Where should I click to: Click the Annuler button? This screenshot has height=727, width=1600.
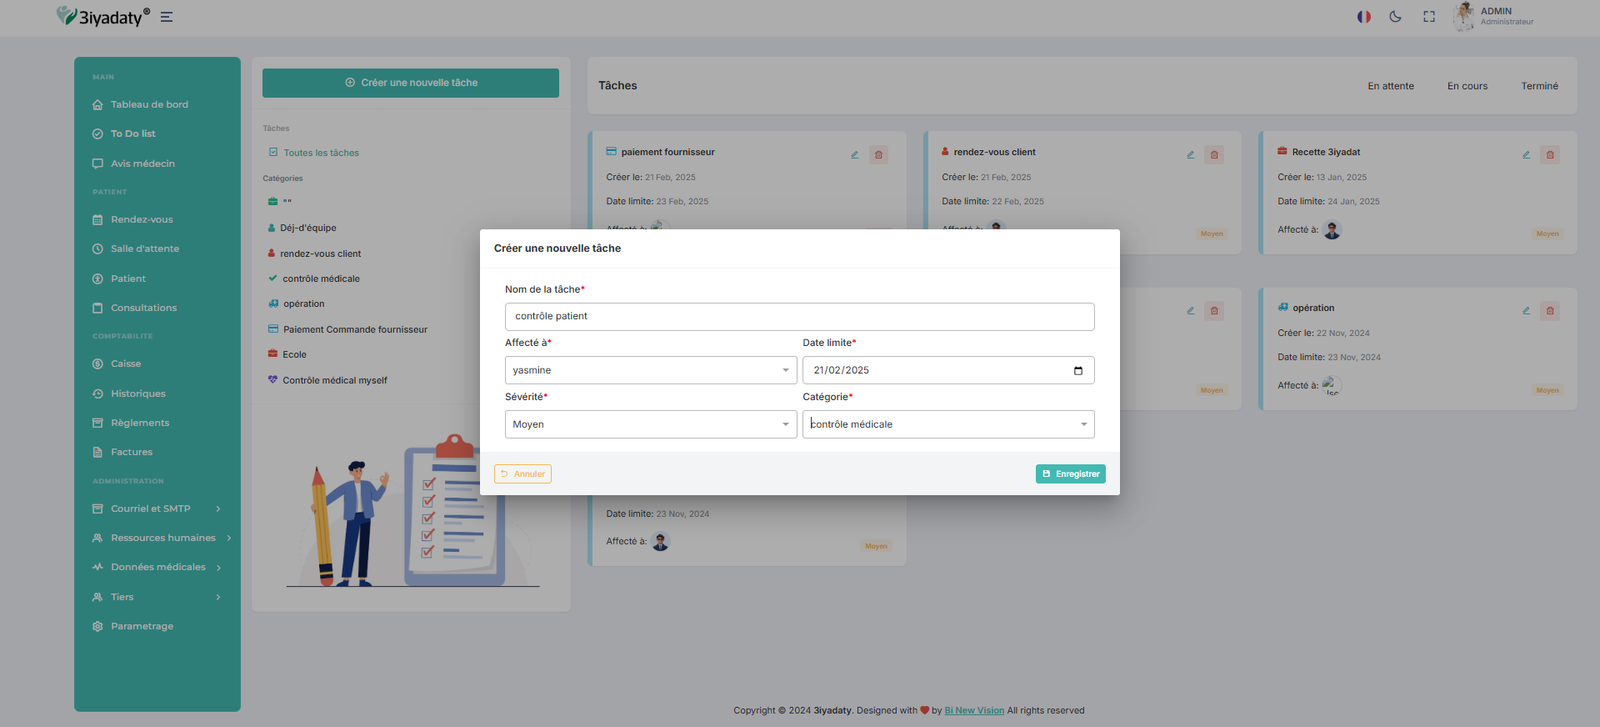[x=523, y=474]
